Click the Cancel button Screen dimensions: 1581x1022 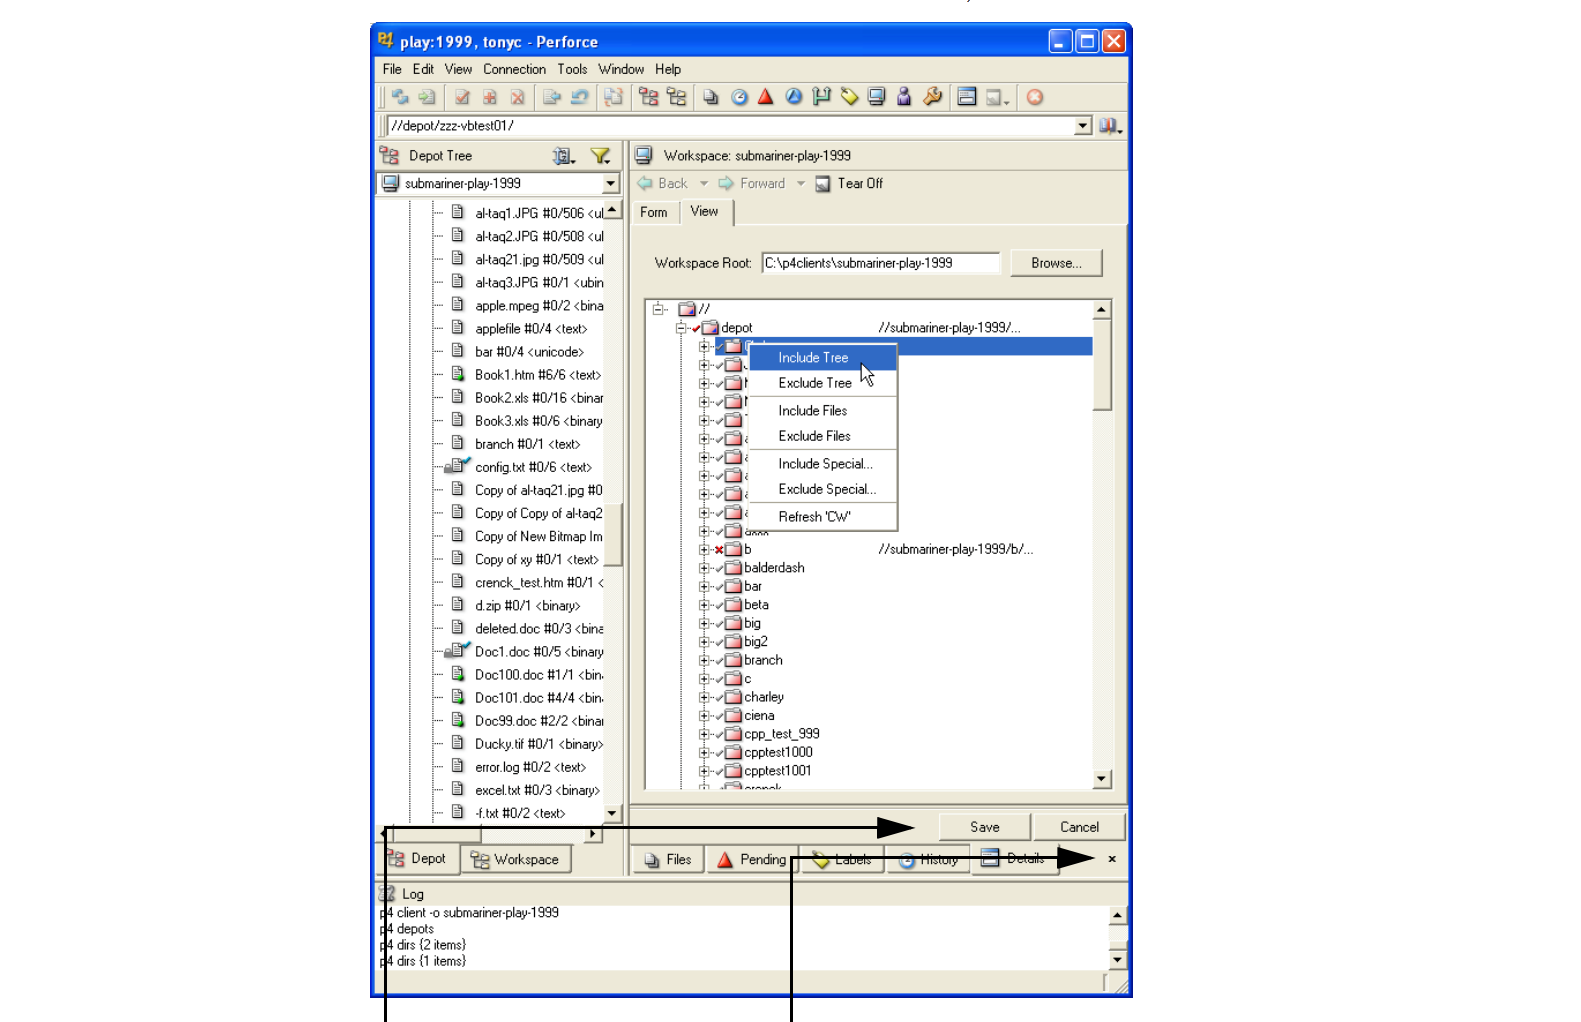1079,827
